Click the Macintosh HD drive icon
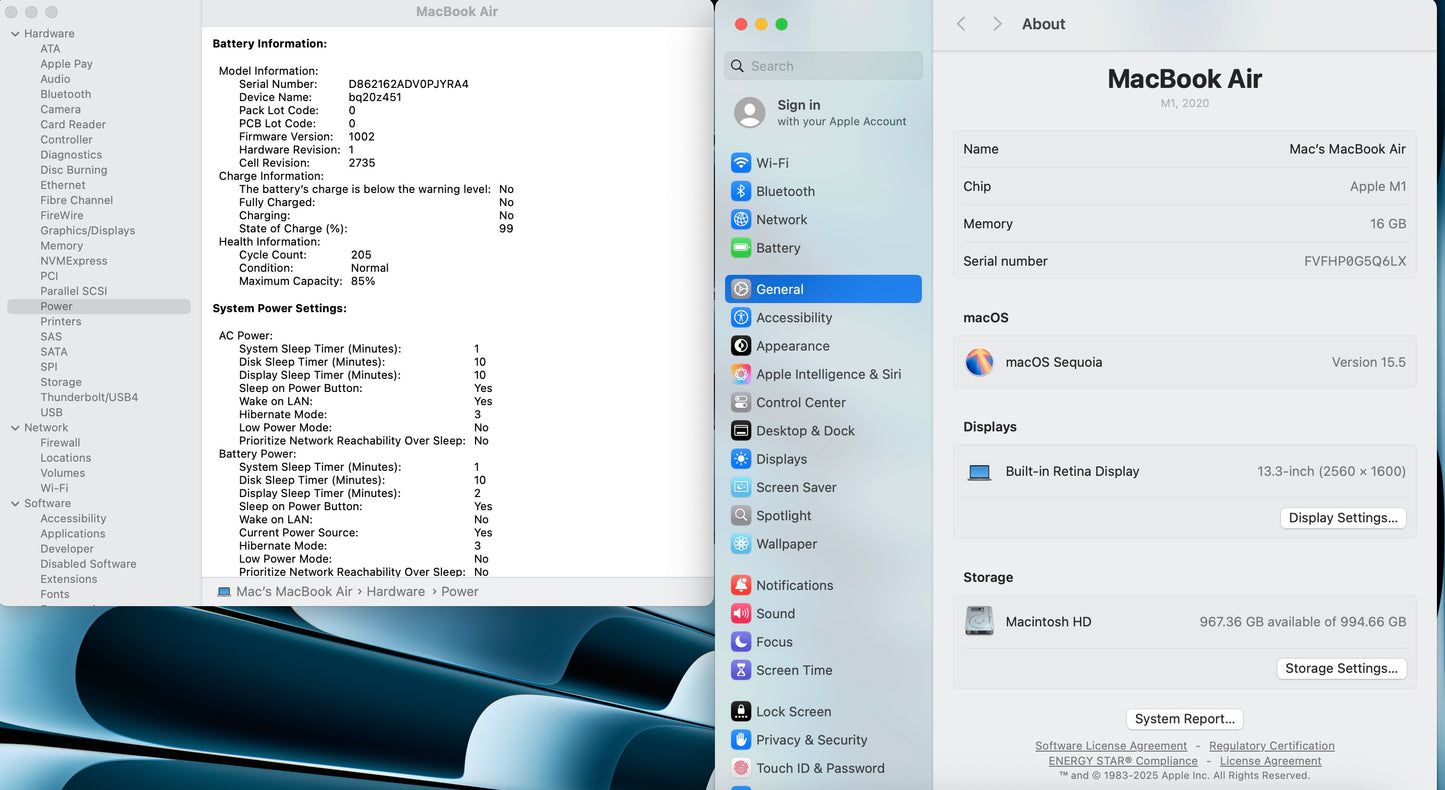1445x790 pixels. [979, 621]
